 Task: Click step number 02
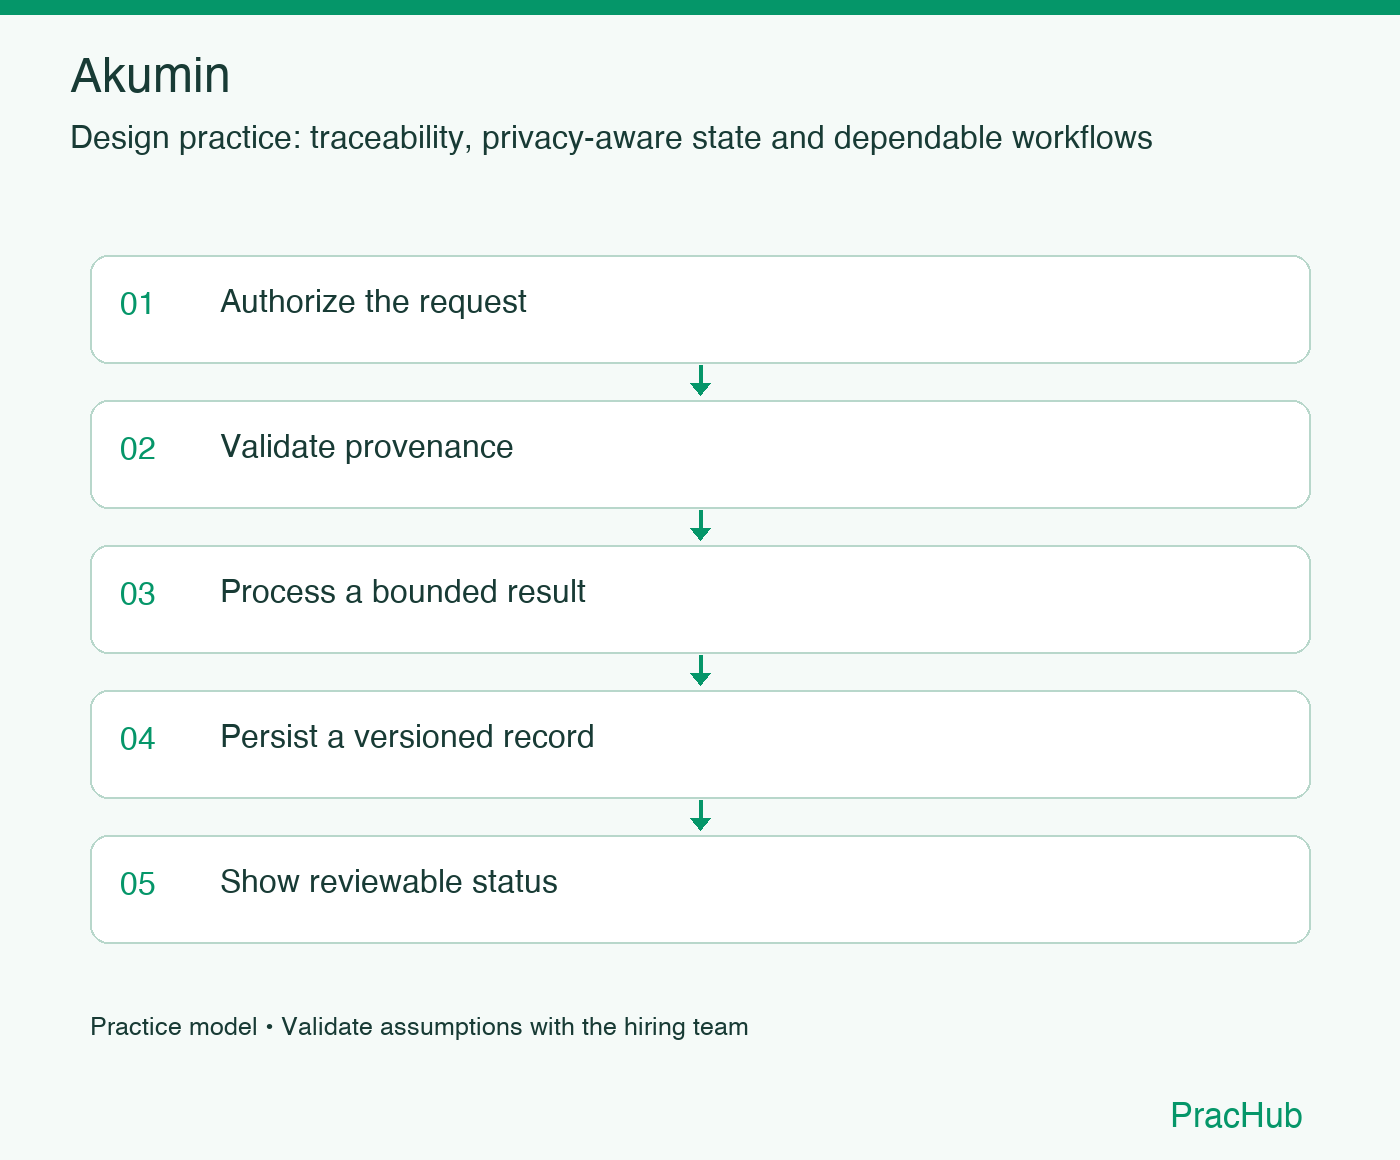(x=137, y=449)
